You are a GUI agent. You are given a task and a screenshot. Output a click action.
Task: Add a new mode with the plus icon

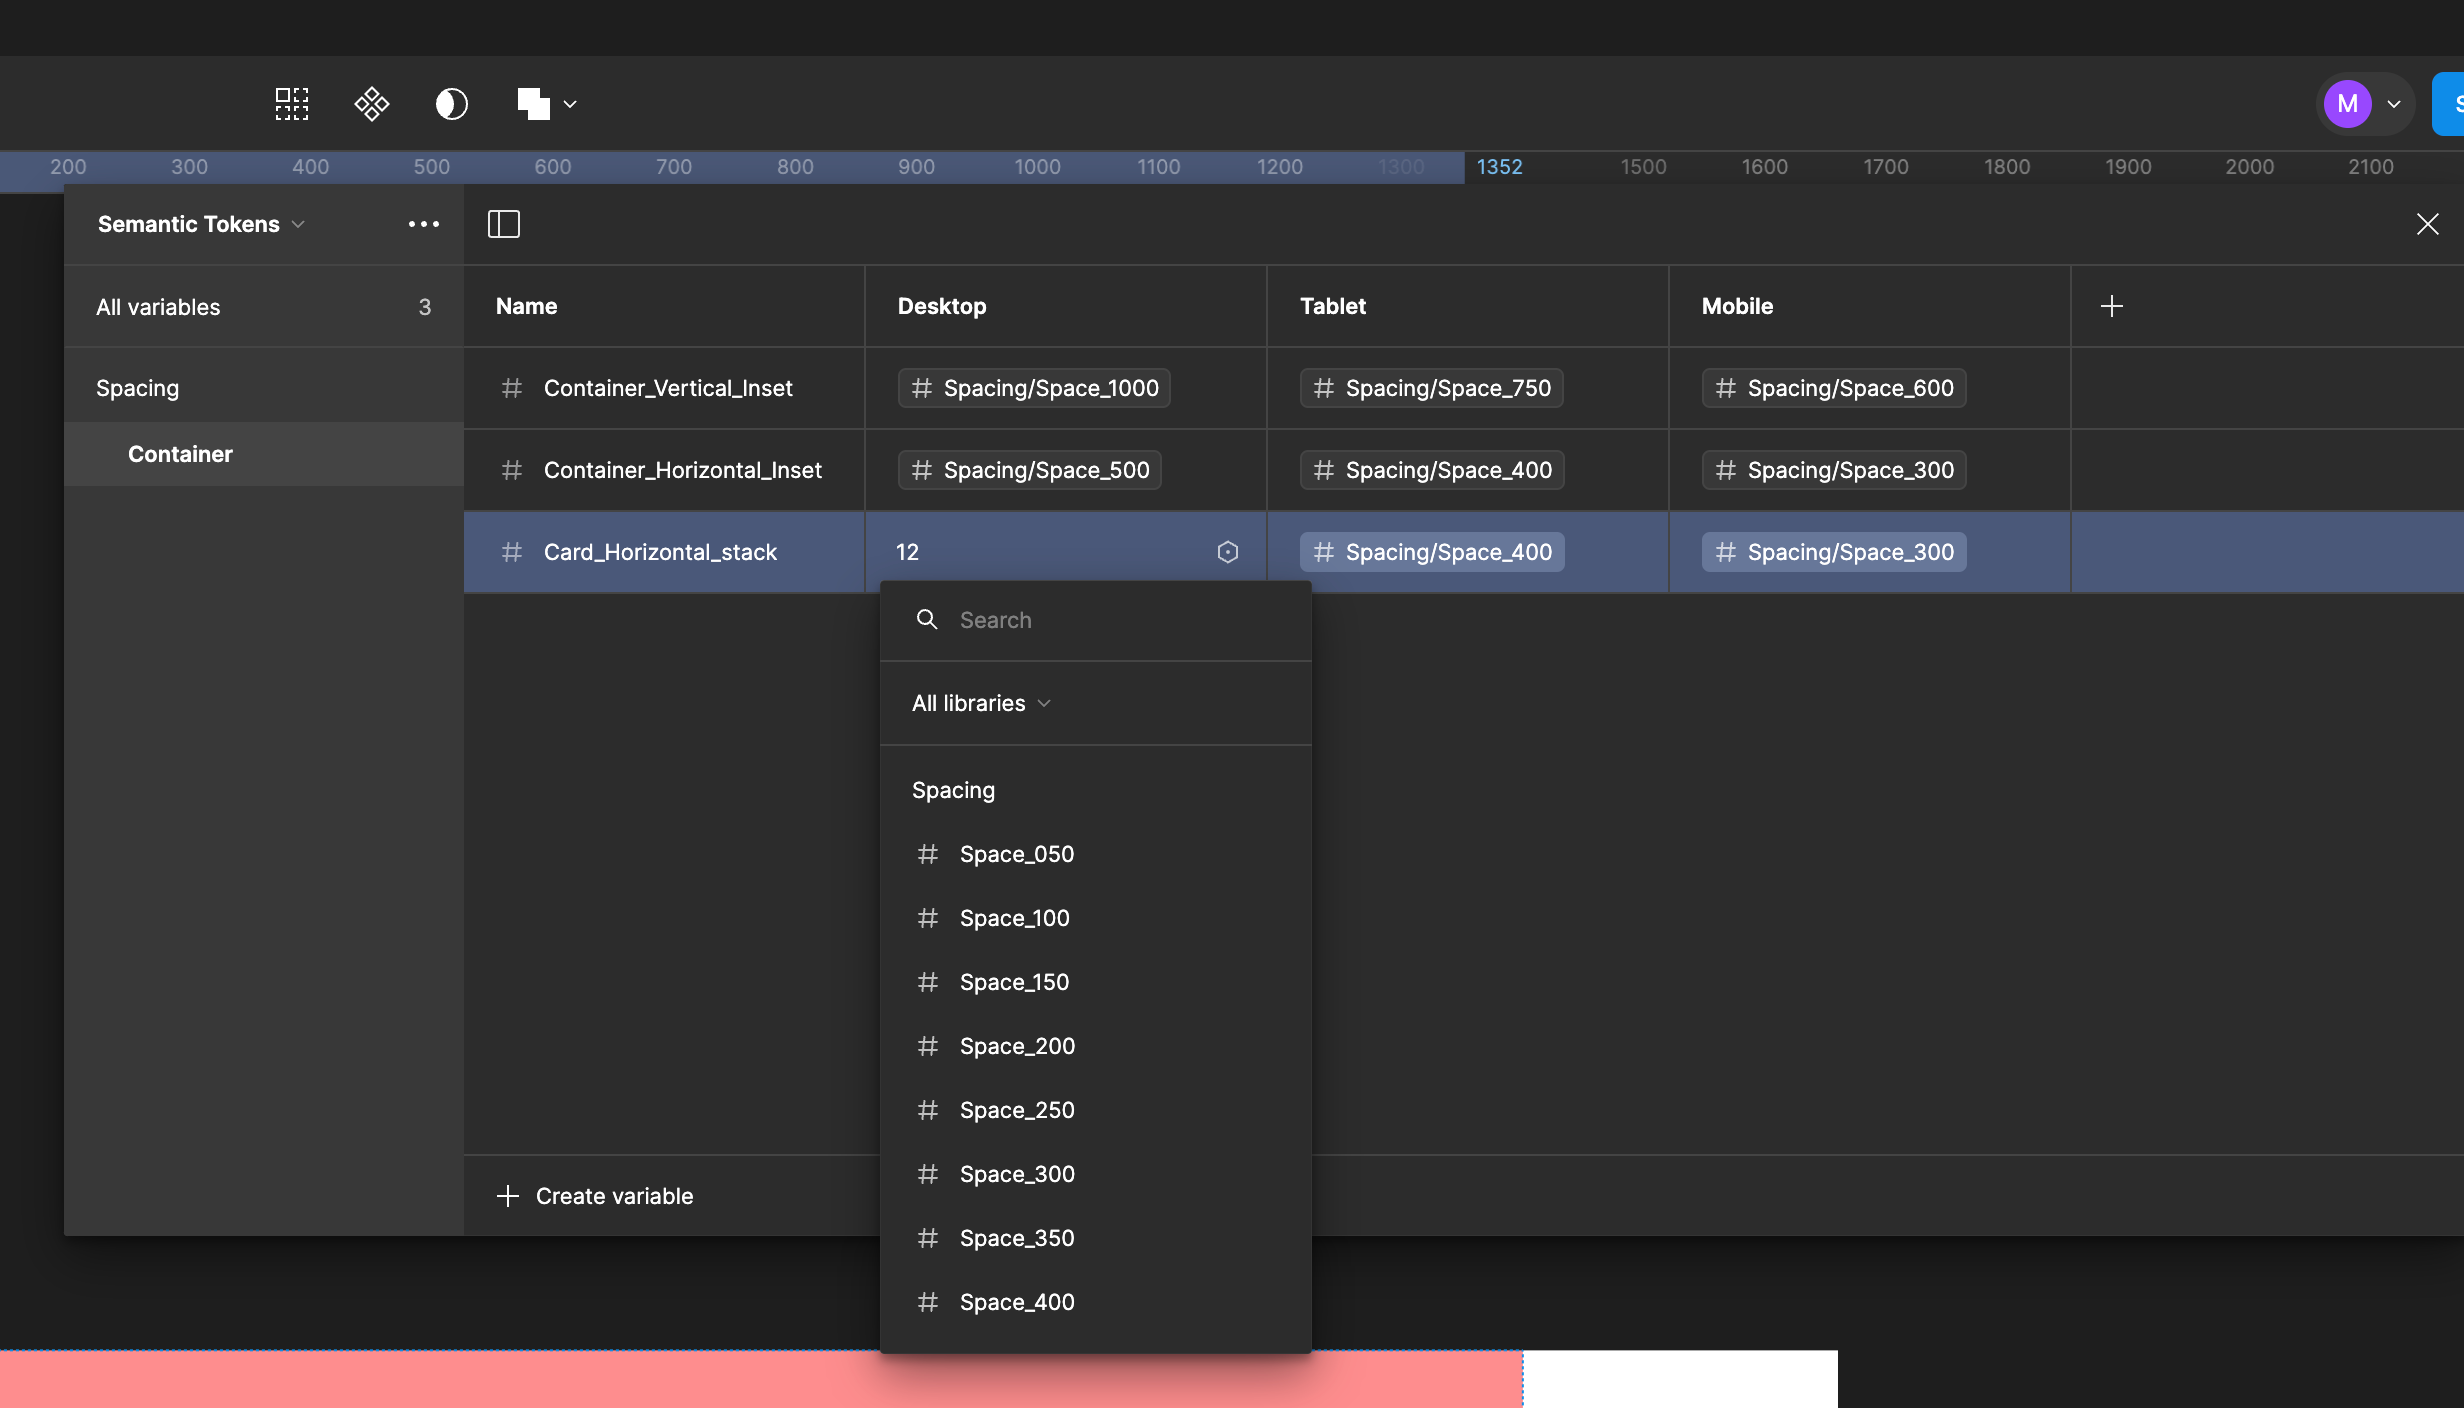(2112, 306)
